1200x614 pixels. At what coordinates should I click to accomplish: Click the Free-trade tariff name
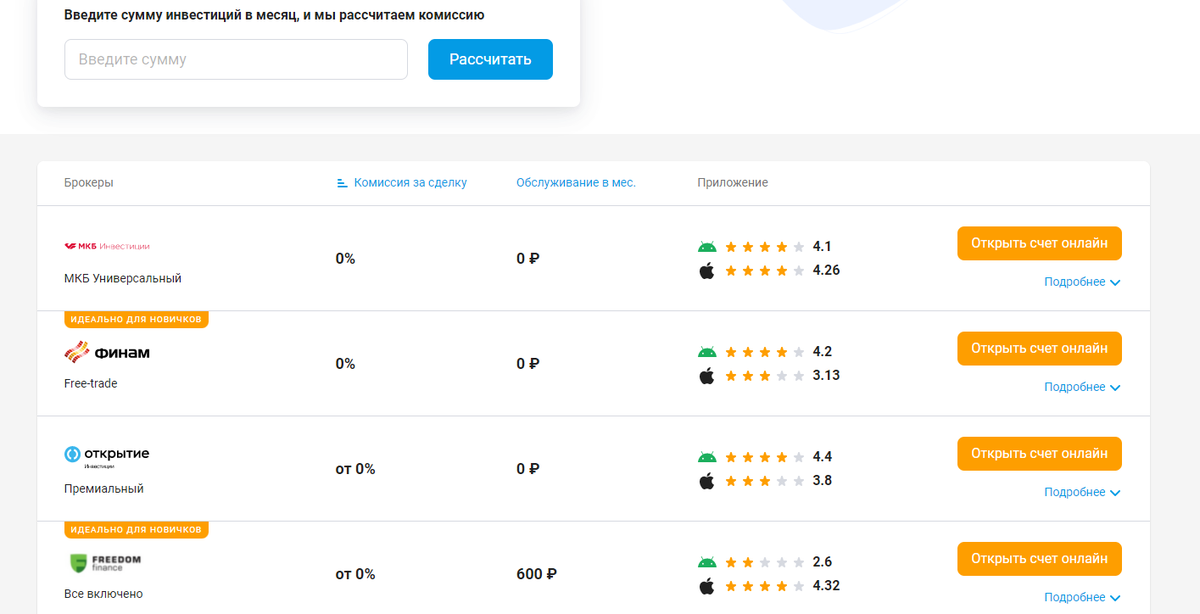91,384
